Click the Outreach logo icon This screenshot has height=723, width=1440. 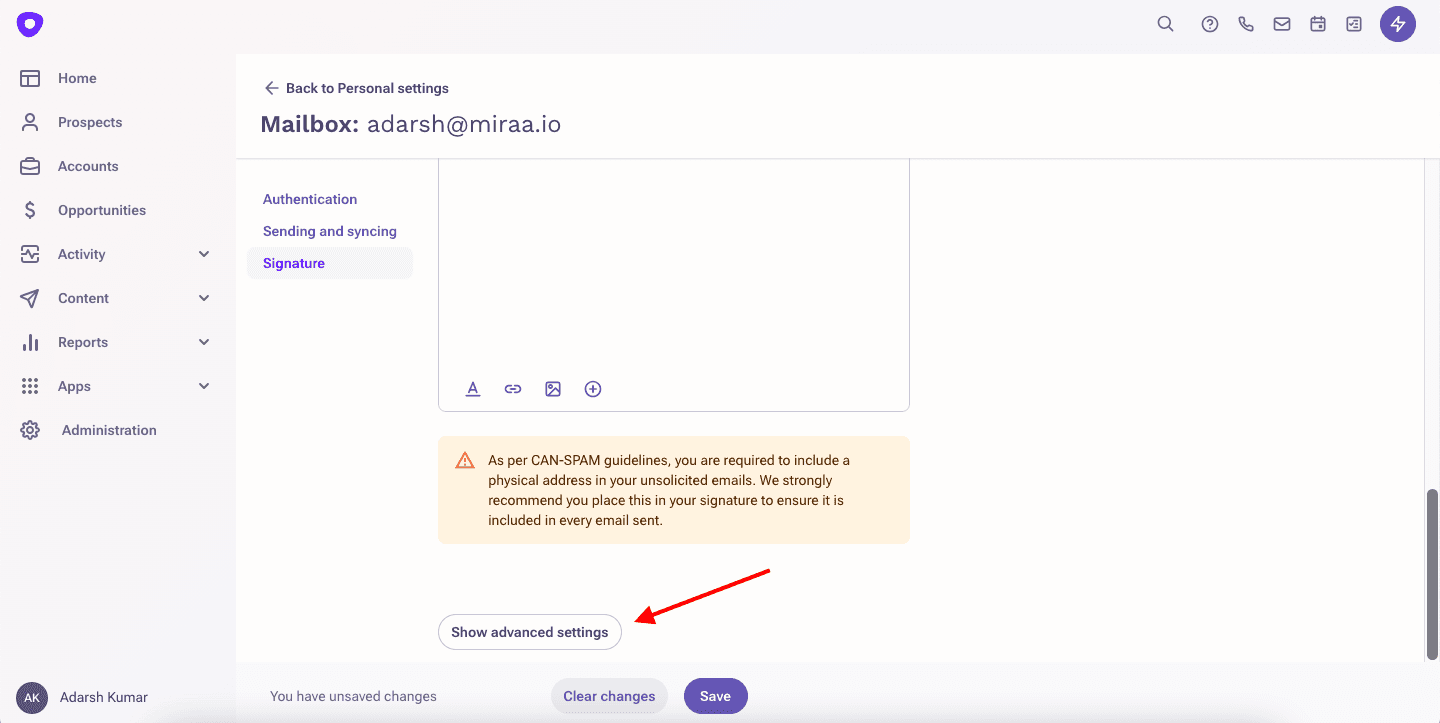[x=30, y=24]
